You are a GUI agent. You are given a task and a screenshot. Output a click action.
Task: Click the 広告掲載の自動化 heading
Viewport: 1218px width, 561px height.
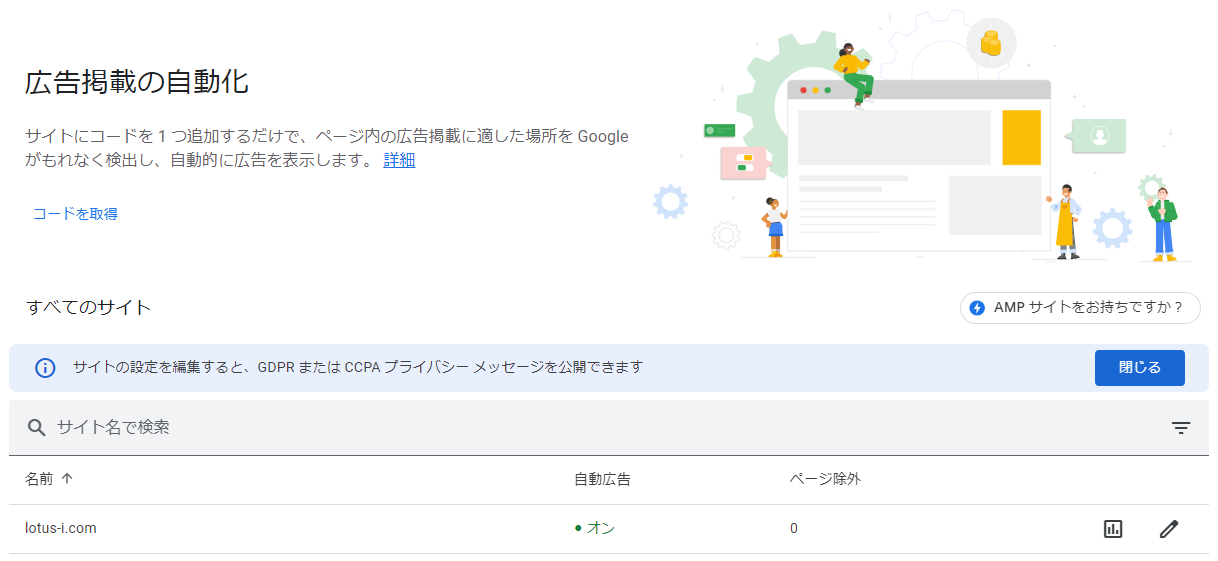click(136, 83)
